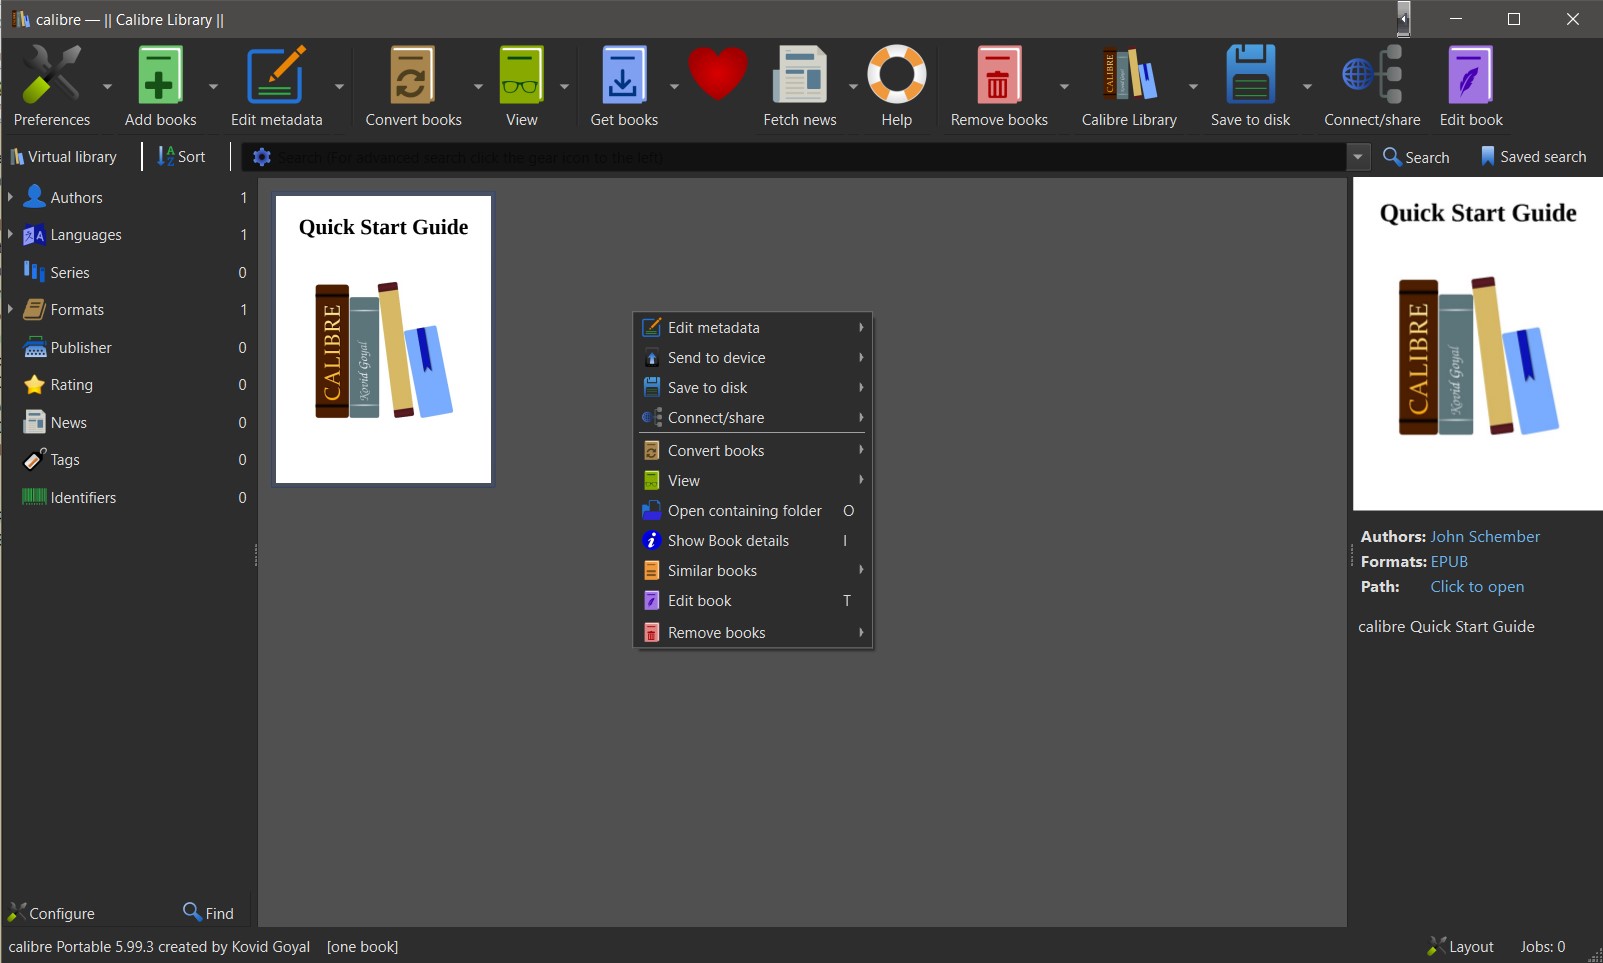Open advanced search with the gear icon
Screen dimensions: 1603x963
pyautogui.click(x=262, y=157)
